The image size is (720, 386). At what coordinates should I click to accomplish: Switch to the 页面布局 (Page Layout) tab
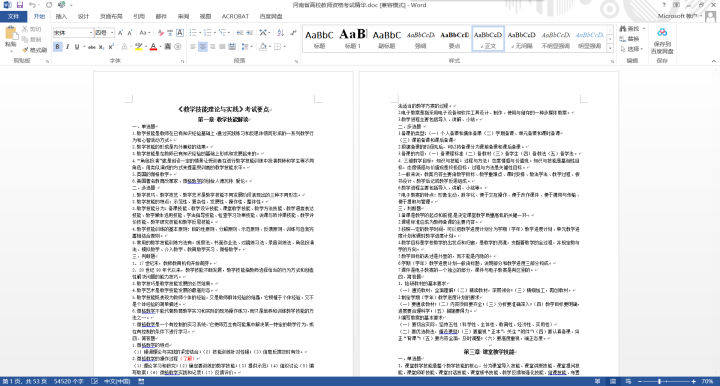111,17
